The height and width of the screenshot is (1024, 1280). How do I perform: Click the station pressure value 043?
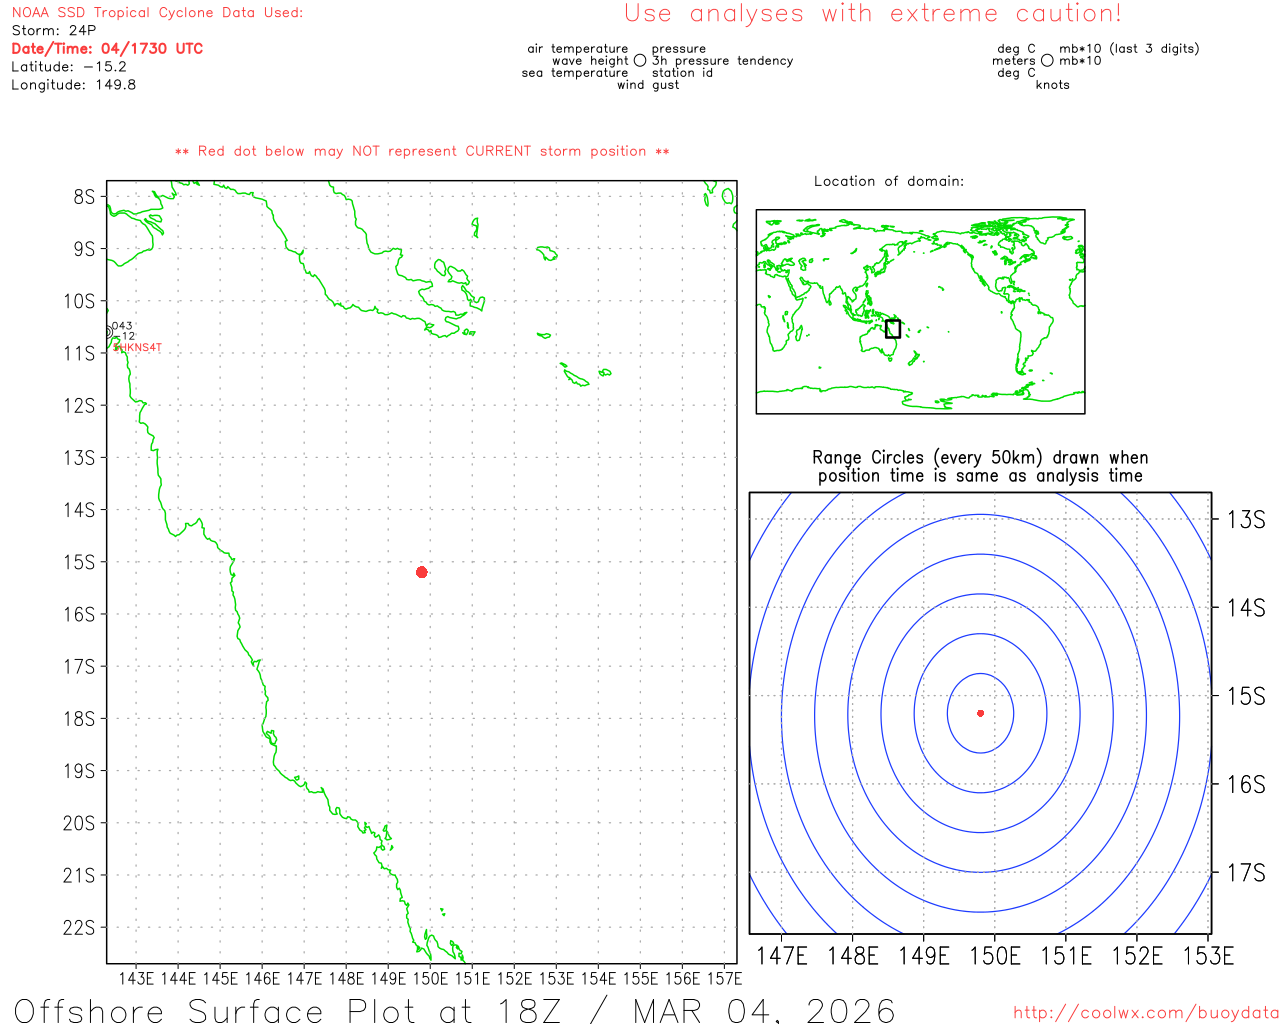tap(121, 326)
